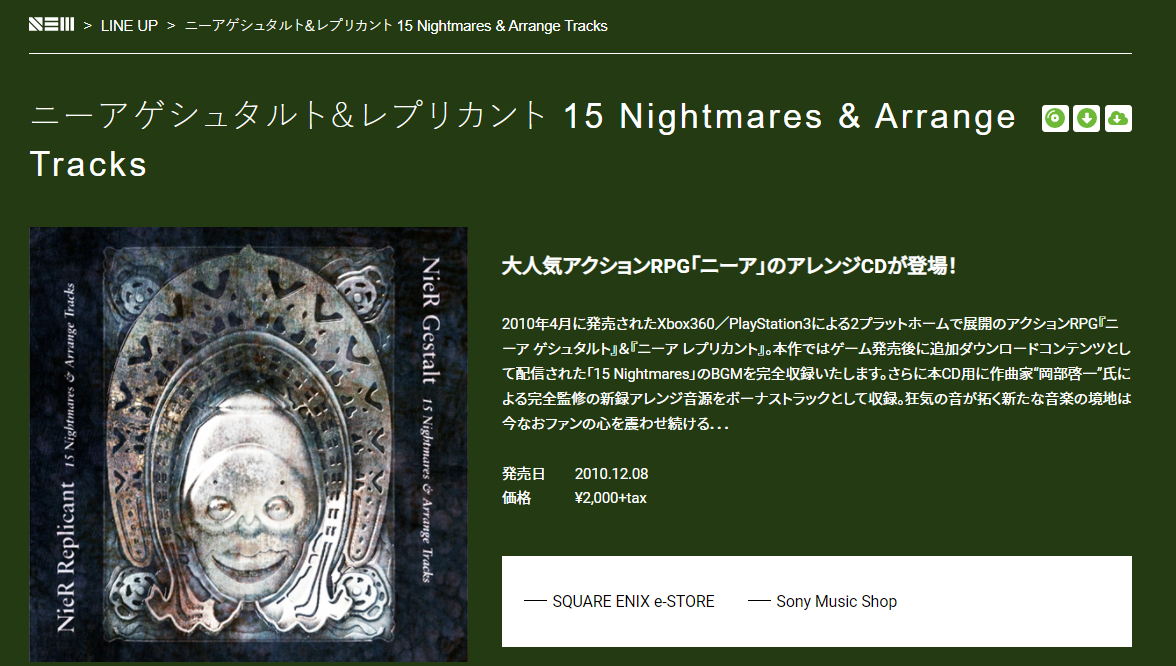
Task: Select the current page title in the breadcrumb
Action: [396, 26]
